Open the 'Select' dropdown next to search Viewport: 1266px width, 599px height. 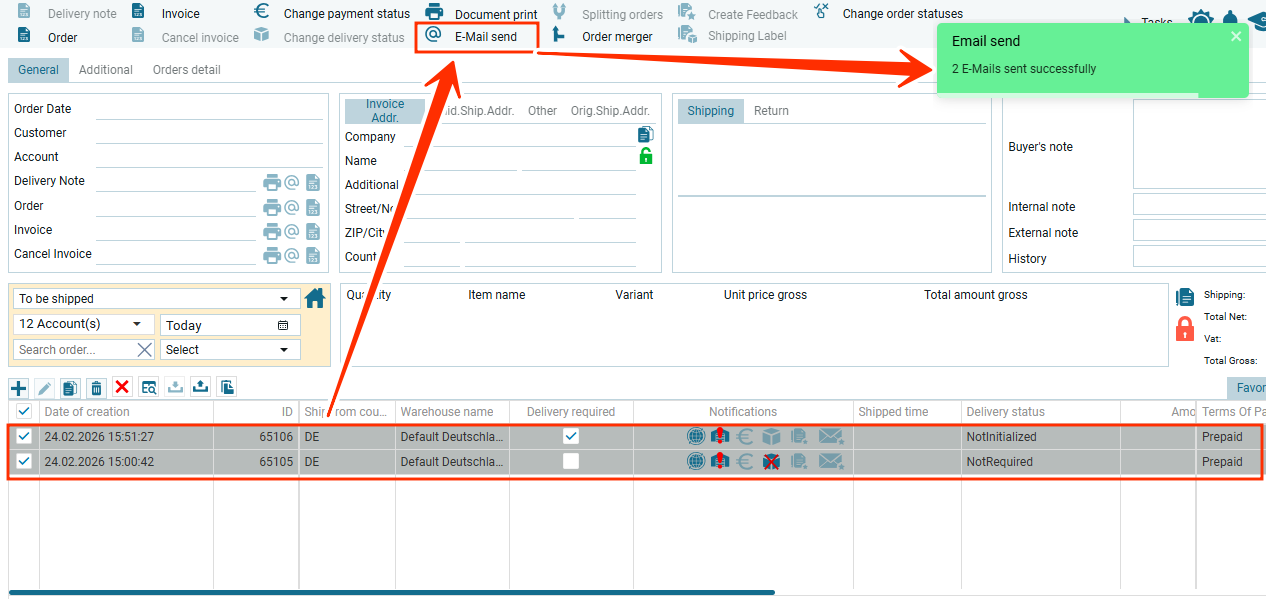[230, 350]
